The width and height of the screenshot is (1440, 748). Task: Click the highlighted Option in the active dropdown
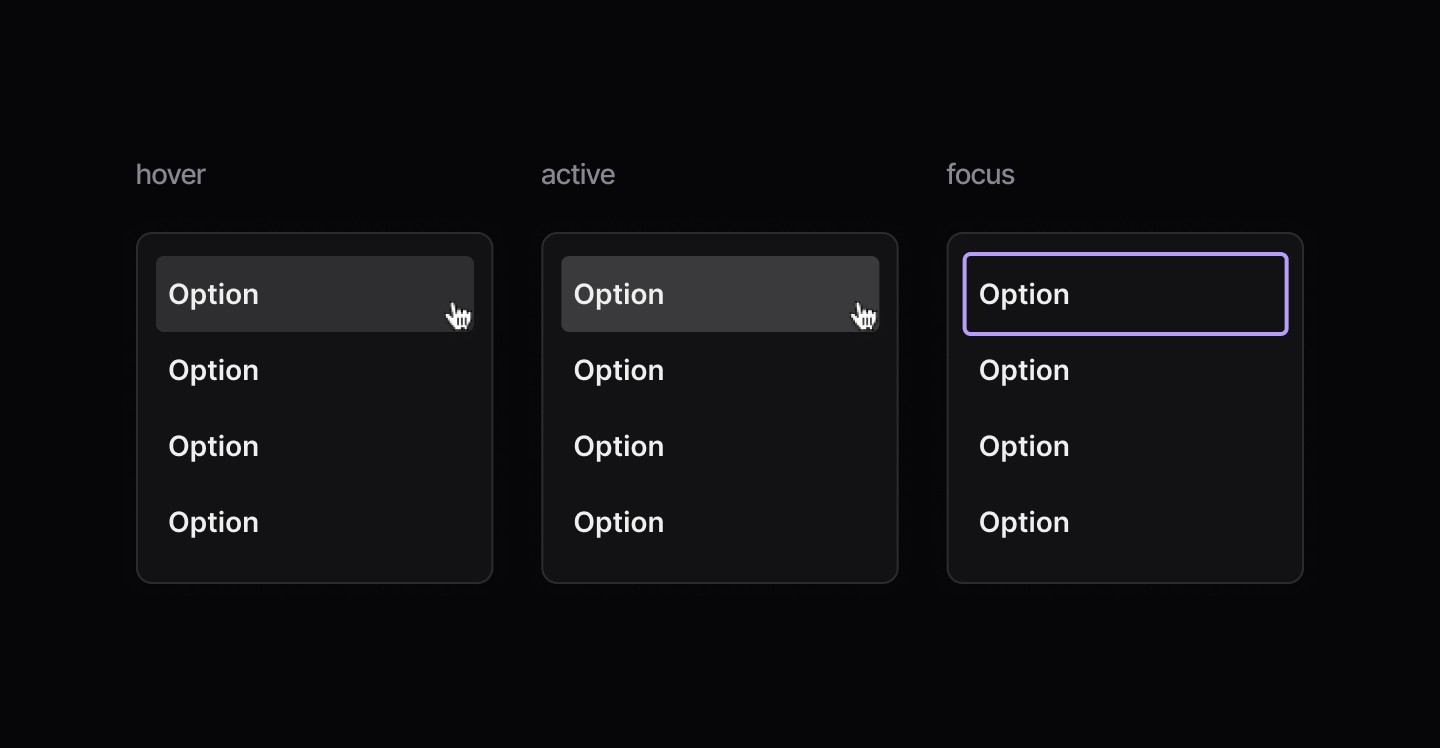click(x=719, y=294)
